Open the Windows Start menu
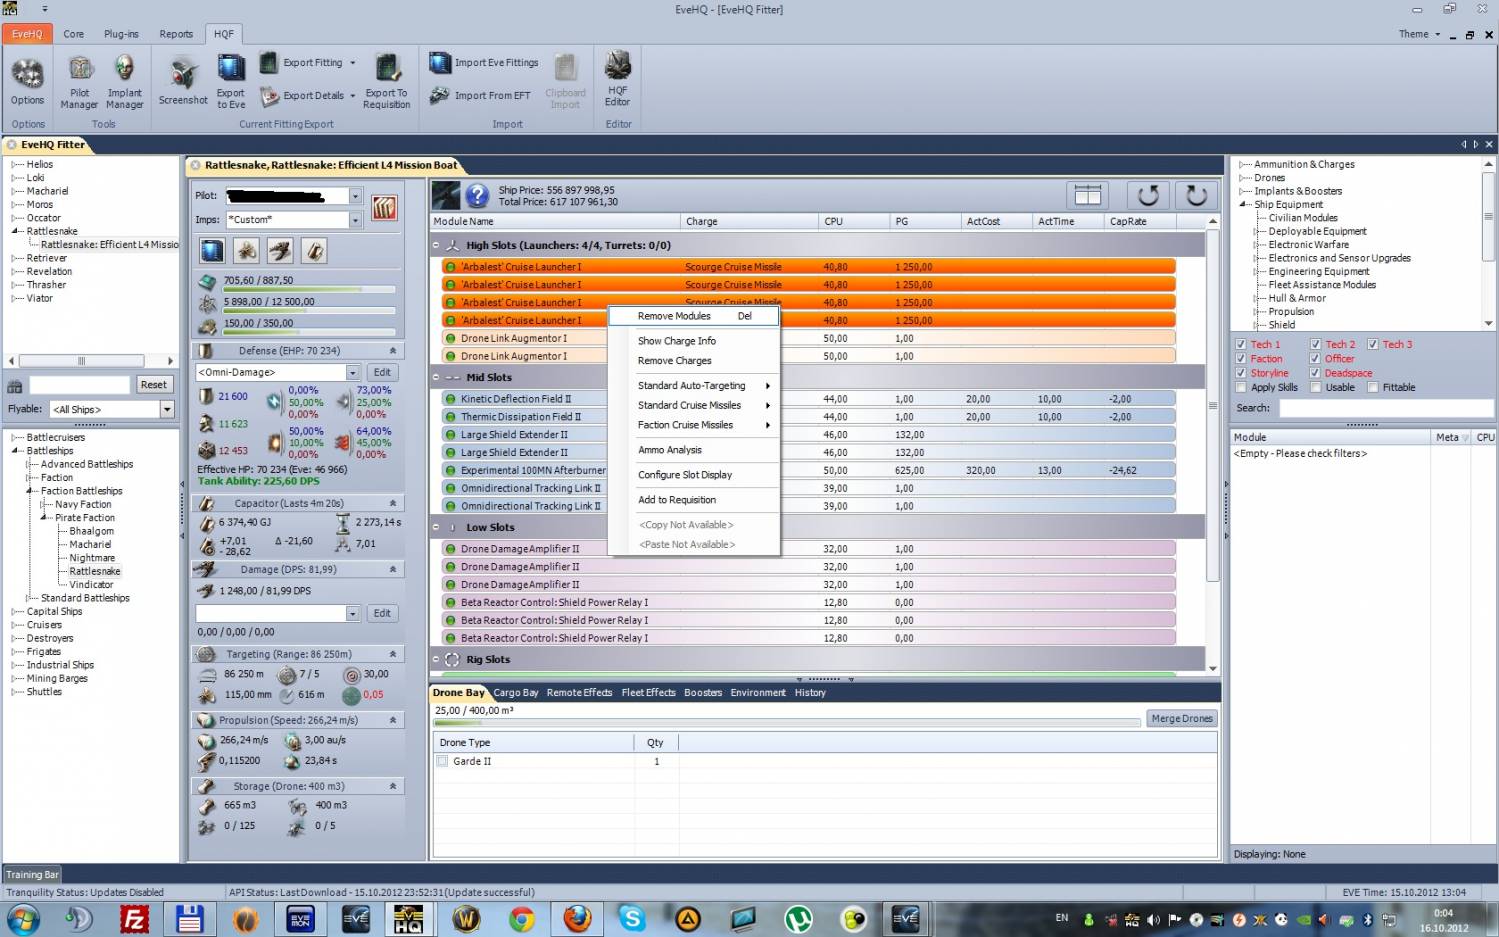The image size is (1499, 937). (23, 919)
